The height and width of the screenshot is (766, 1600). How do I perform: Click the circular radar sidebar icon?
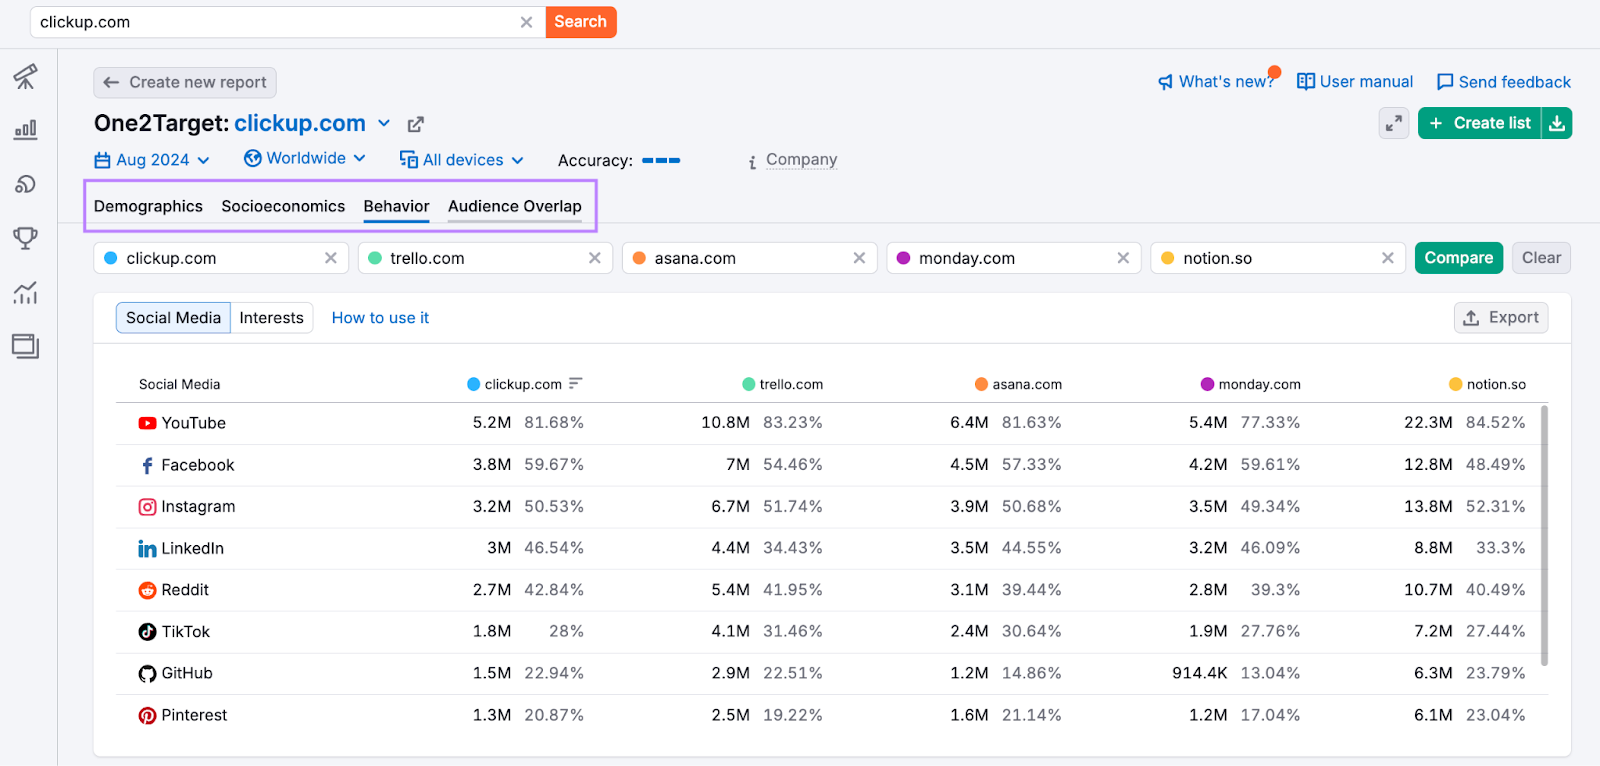(x=25, y=184)
